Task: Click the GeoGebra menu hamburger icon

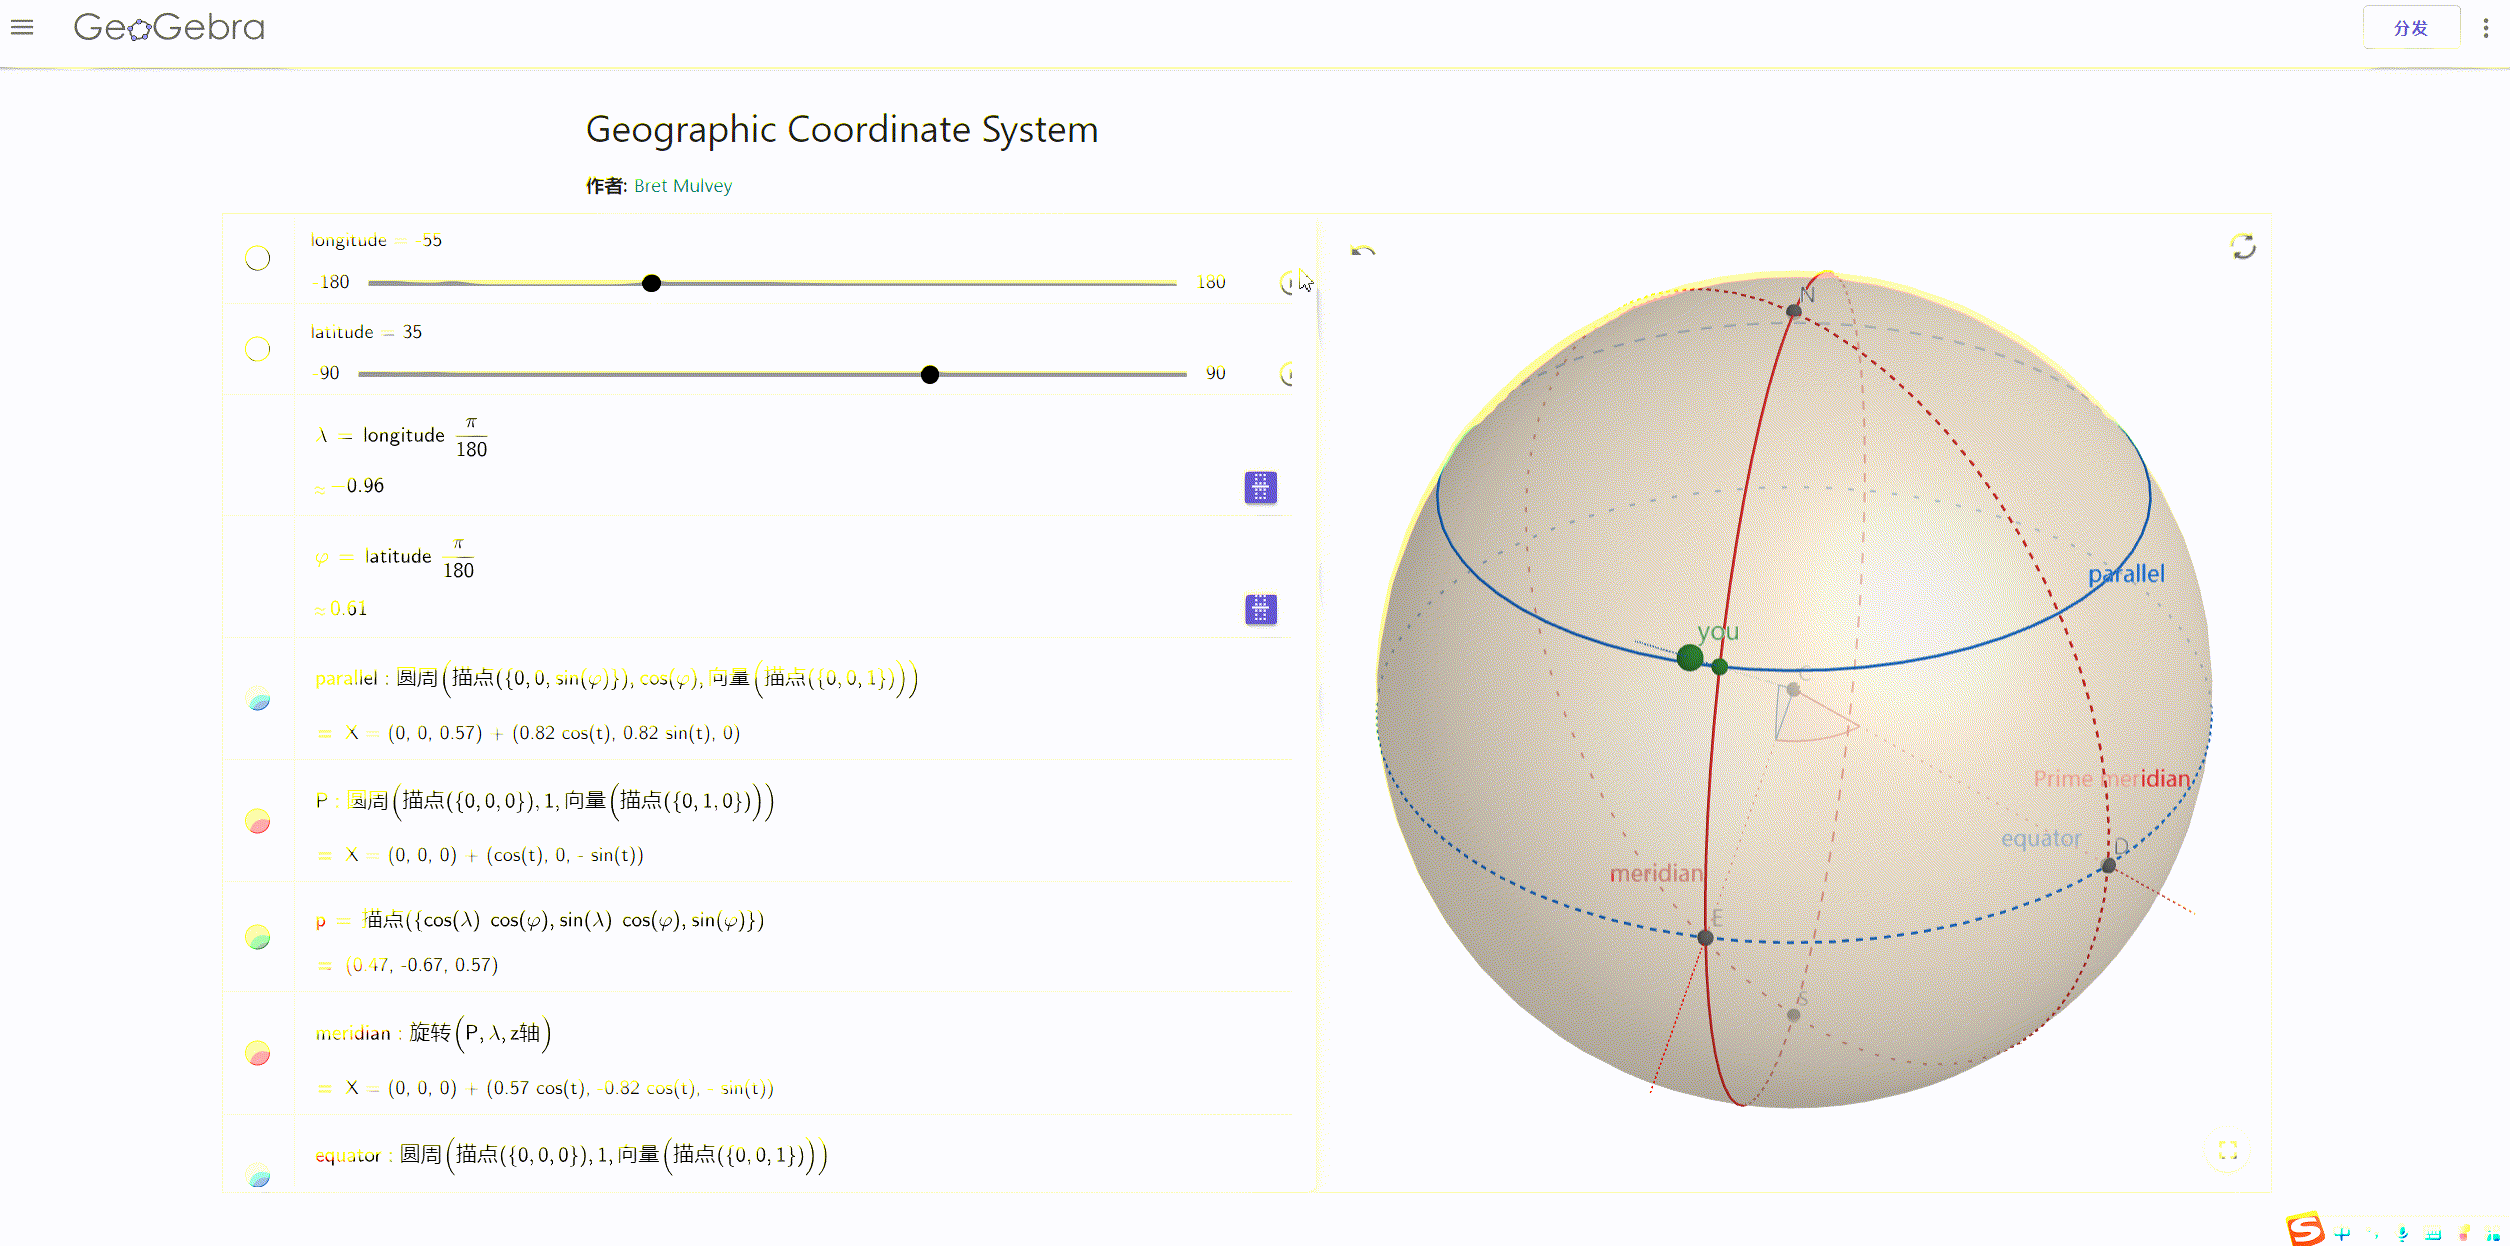Action: [22, 27]
